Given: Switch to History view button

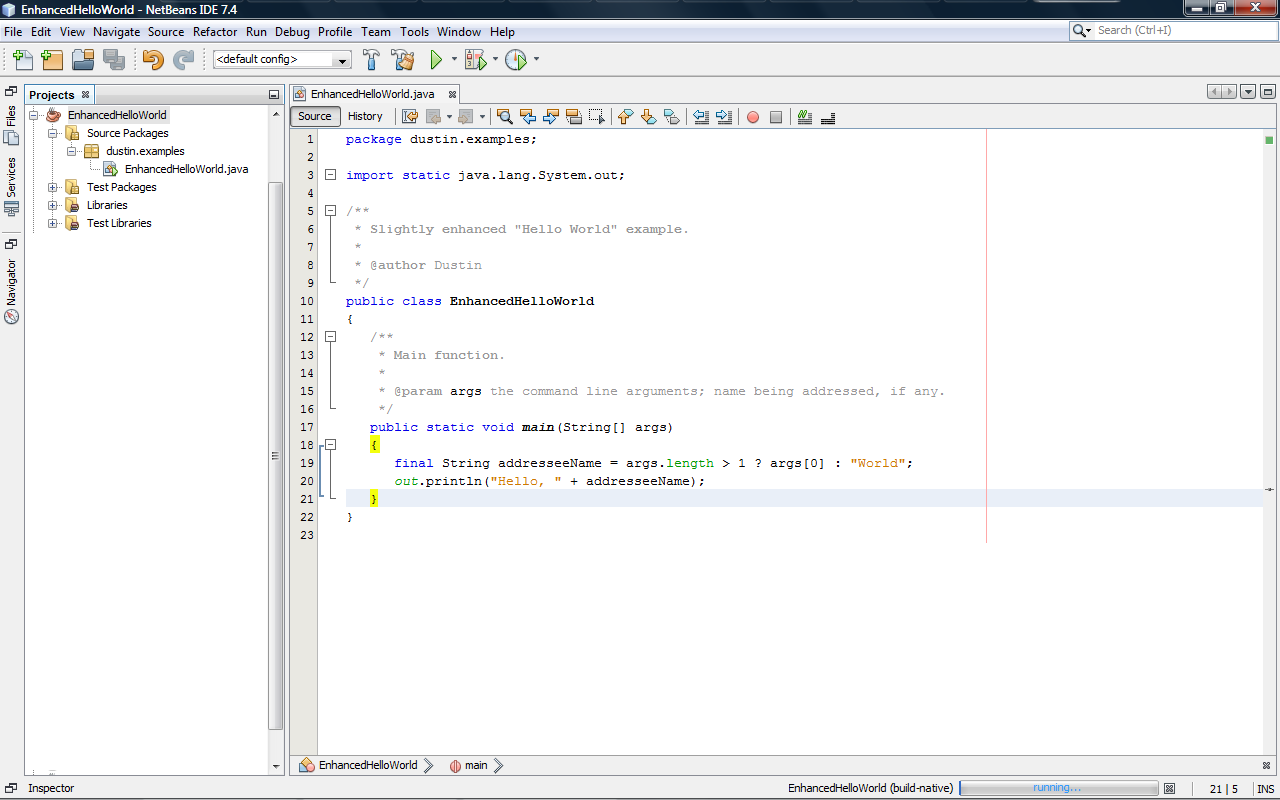Looking at the screenshot, I should coord(365,117).
